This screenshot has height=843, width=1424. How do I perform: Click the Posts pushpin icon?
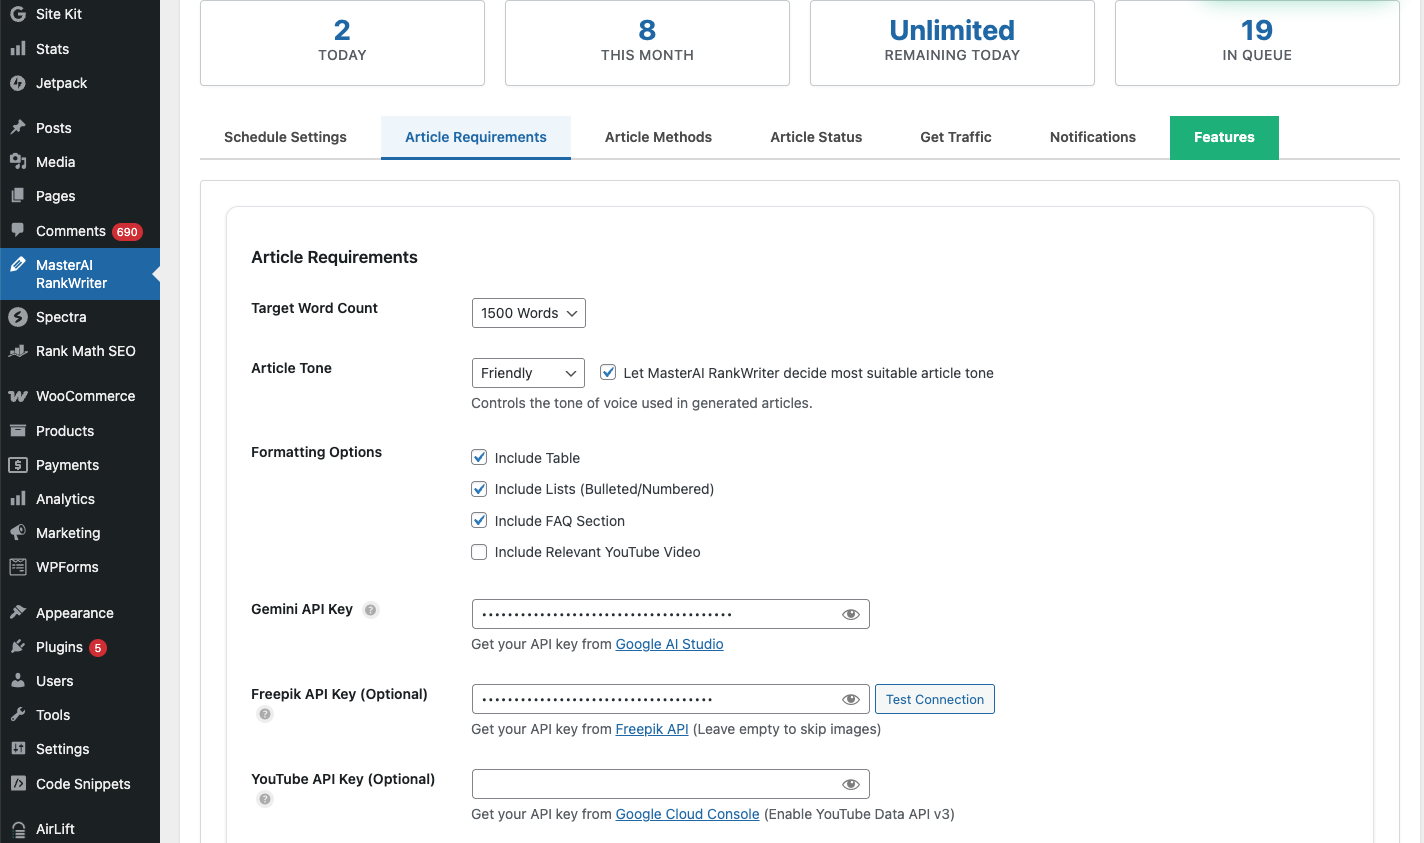[x=18, y=128]
